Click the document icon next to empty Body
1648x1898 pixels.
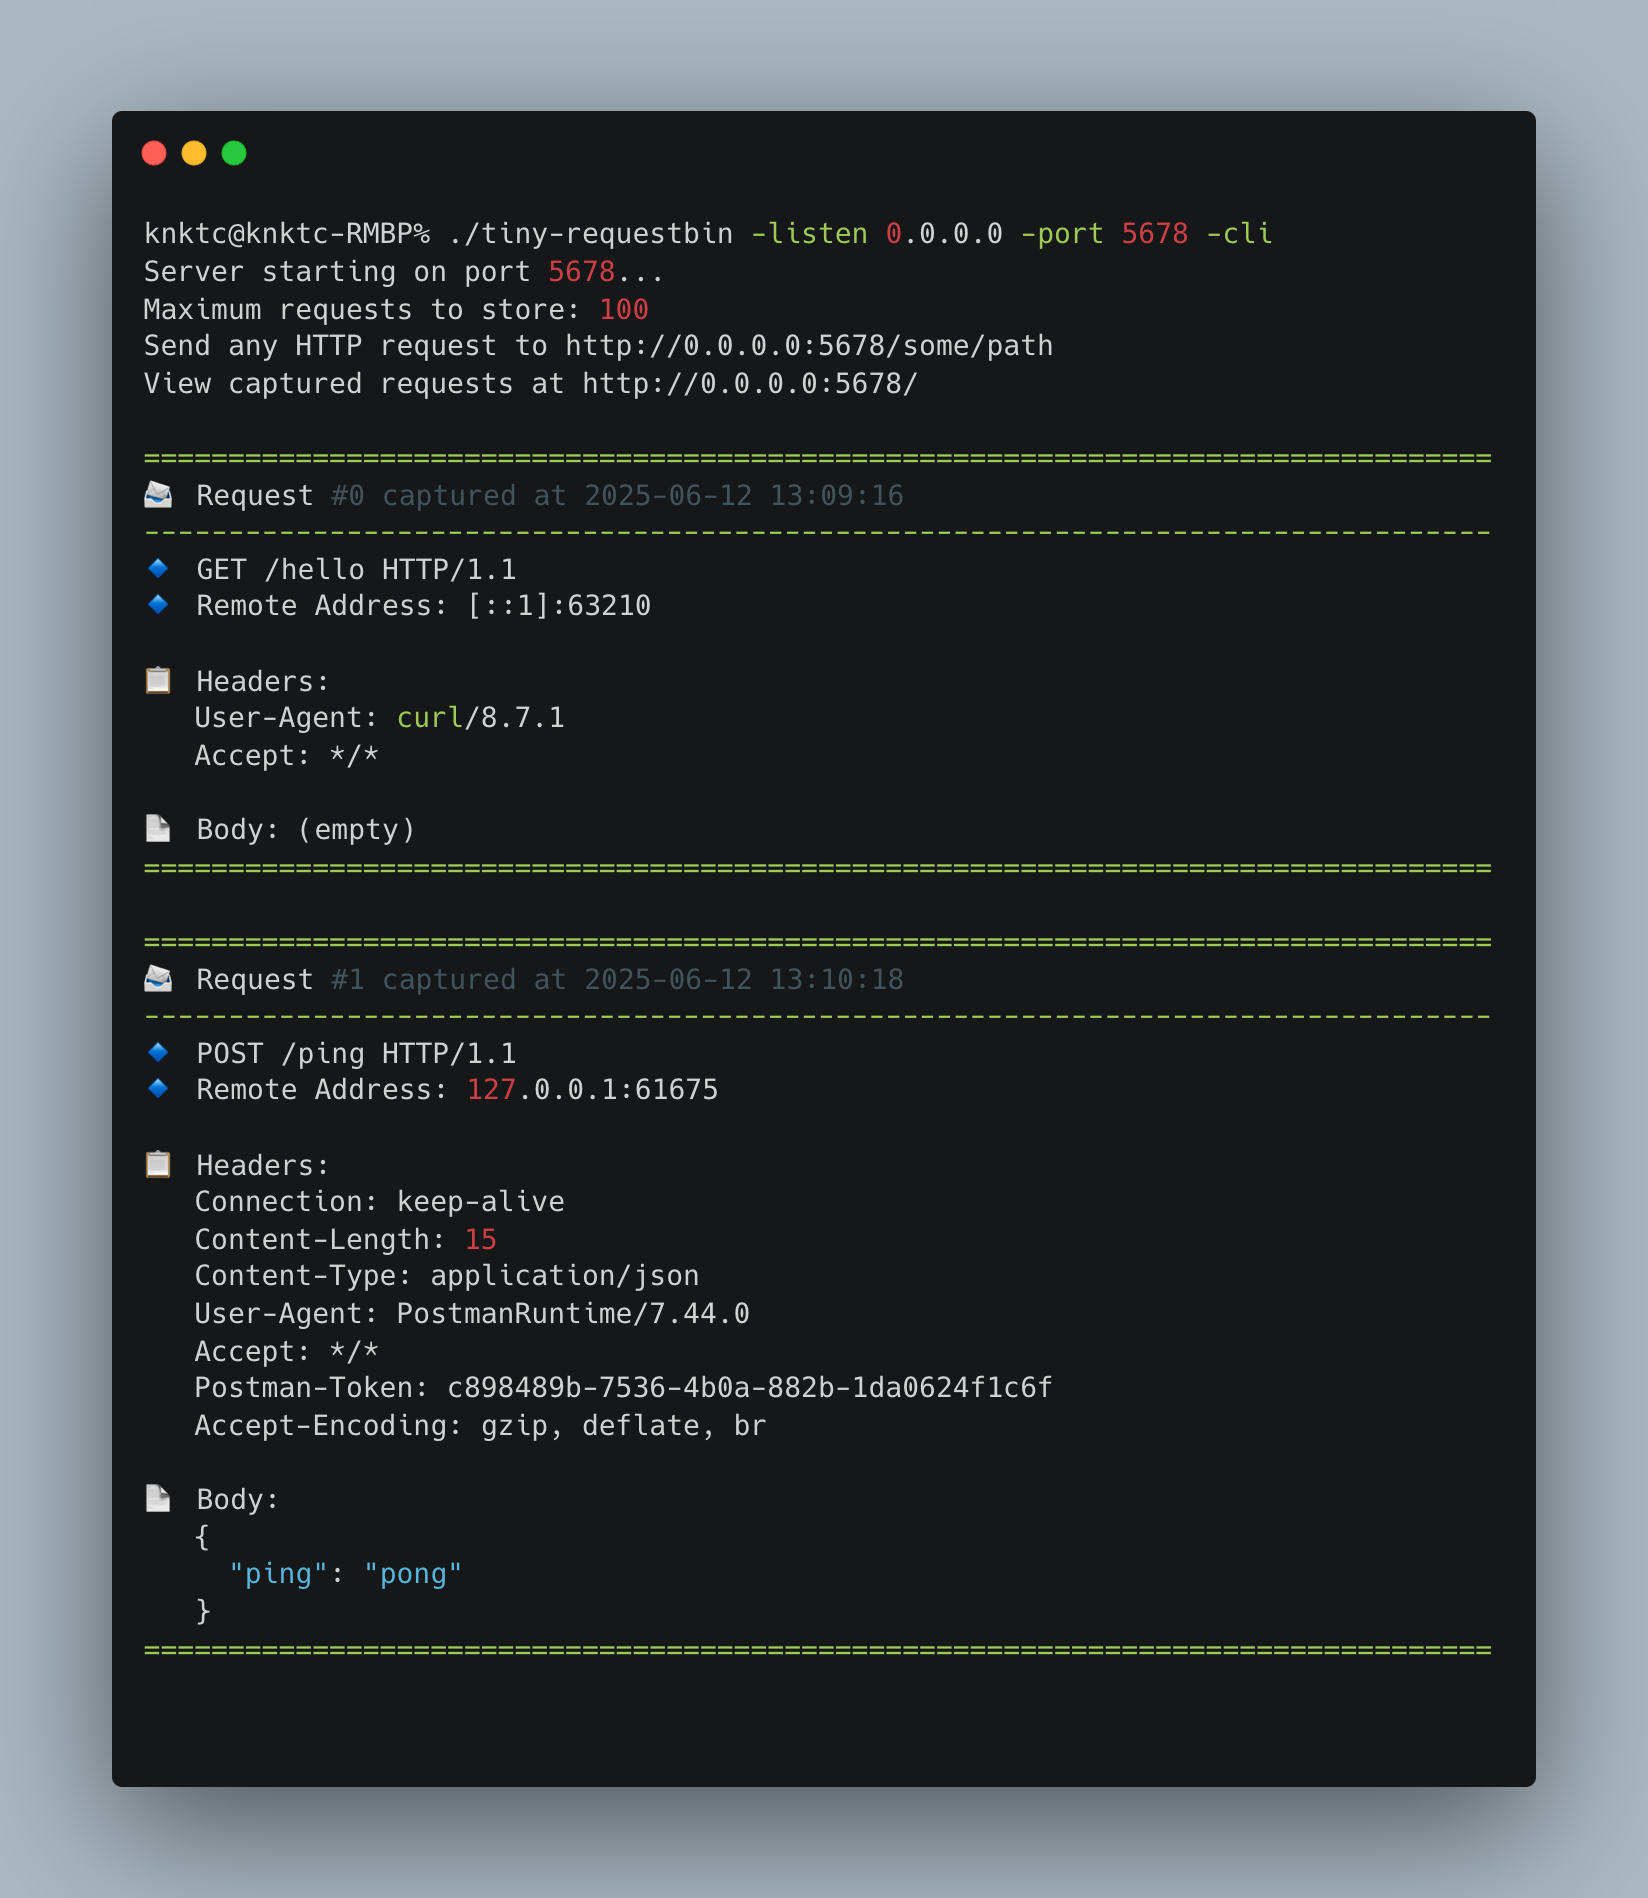pos(158,827)
